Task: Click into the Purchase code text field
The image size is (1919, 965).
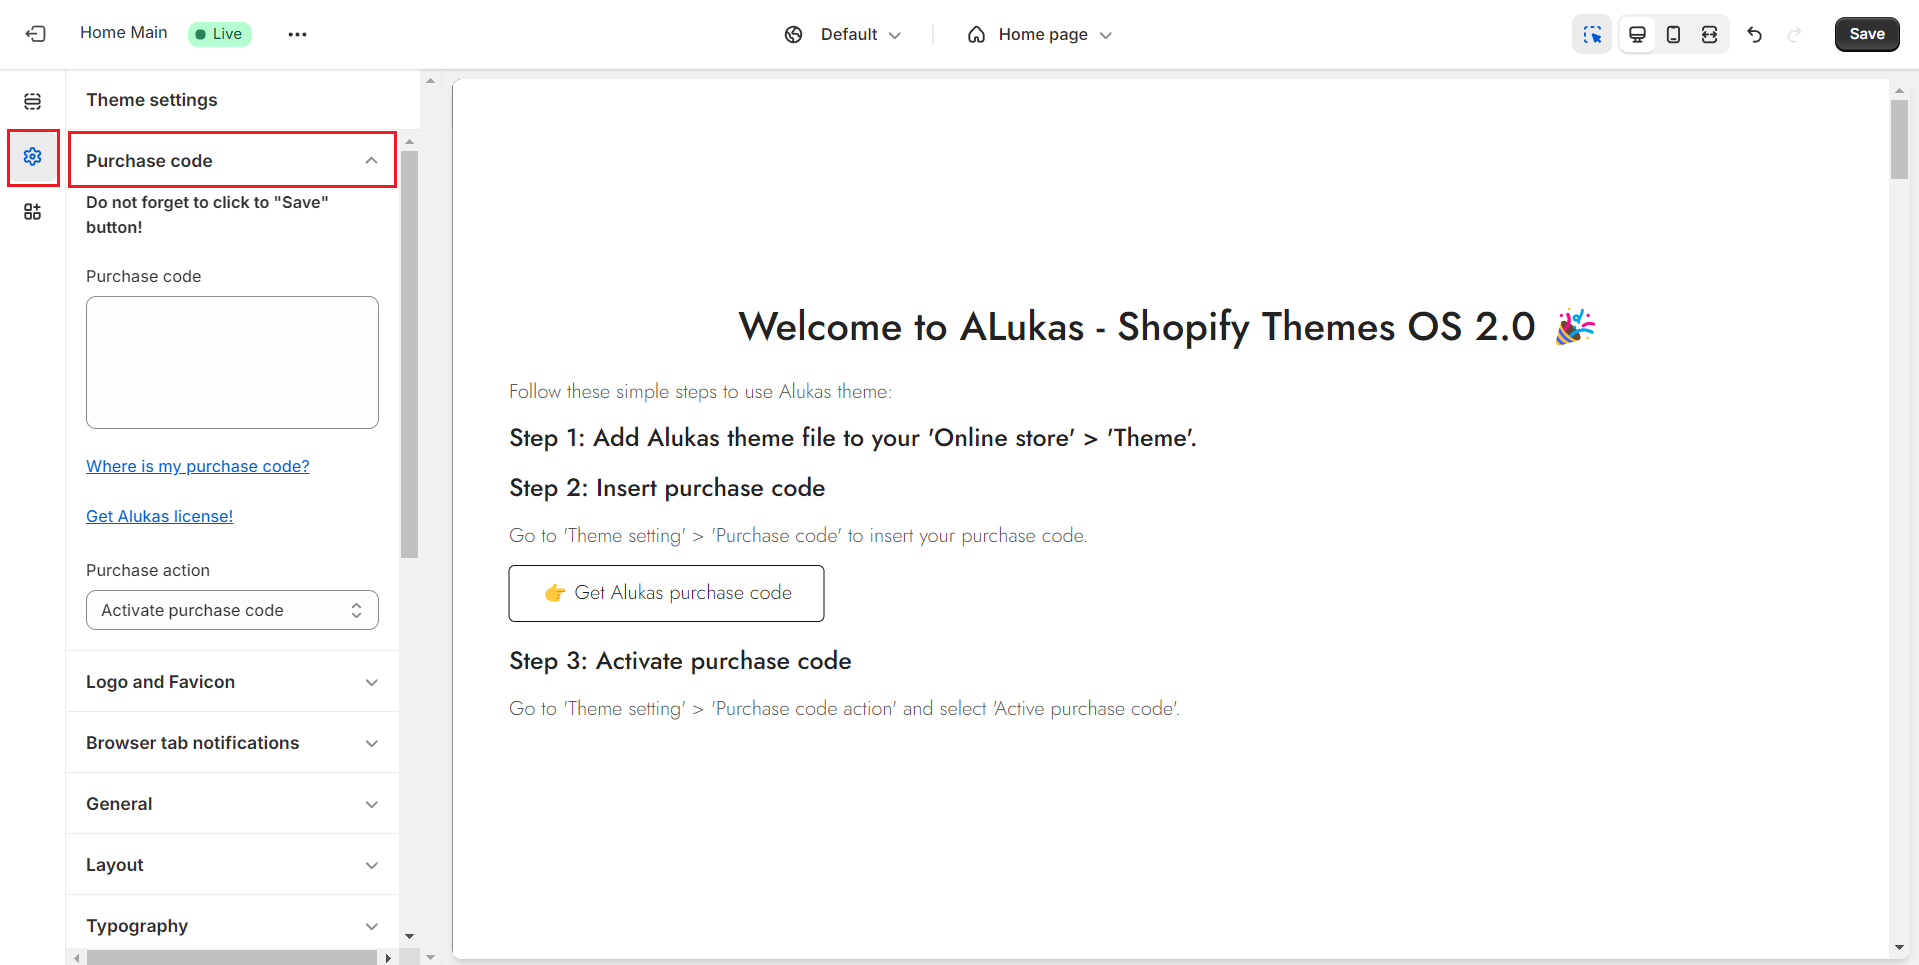Action: (232, 362)
